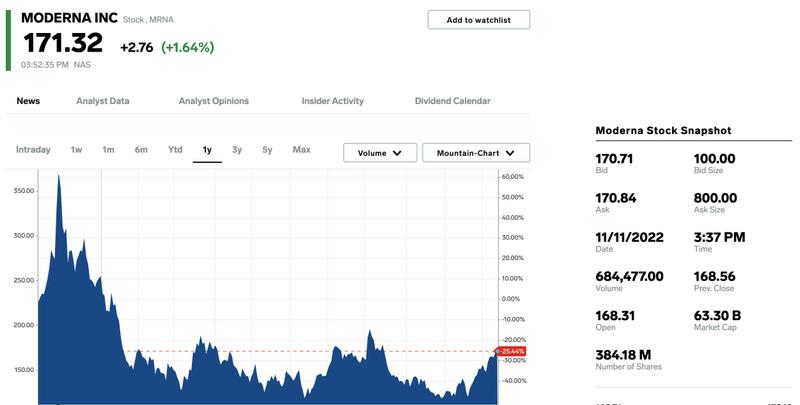This screenshot has height=405, width=800.
Task: Click the Ask Size value 800.00
Action: (x=715, y=198)
